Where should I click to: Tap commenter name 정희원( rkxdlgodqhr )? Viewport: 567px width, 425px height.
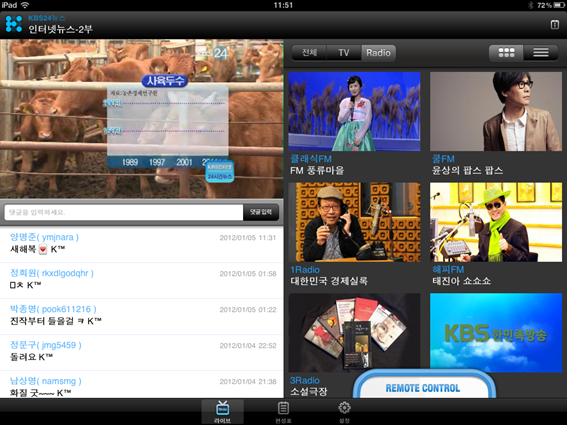pos(52,273)
